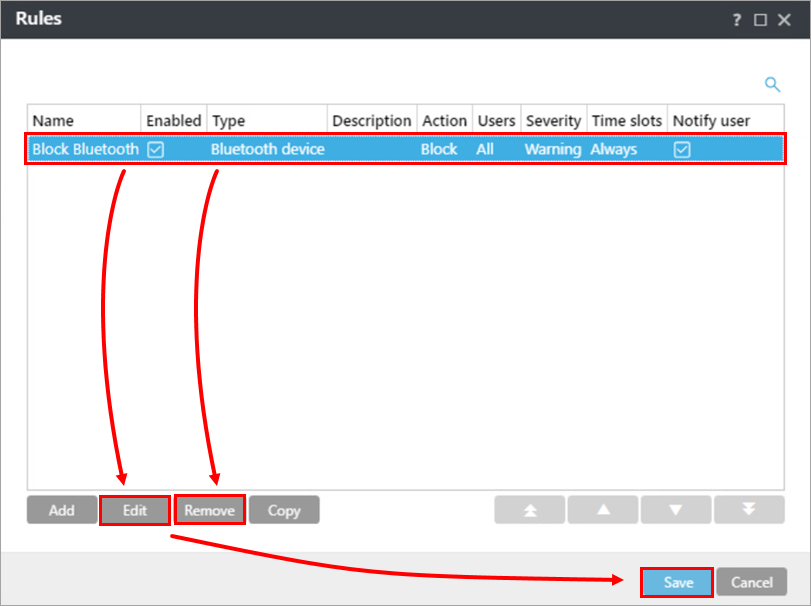Close the Rules dialog
This screenshot has width=811, height=606.
pyautogui.click(x=784, y=20)
